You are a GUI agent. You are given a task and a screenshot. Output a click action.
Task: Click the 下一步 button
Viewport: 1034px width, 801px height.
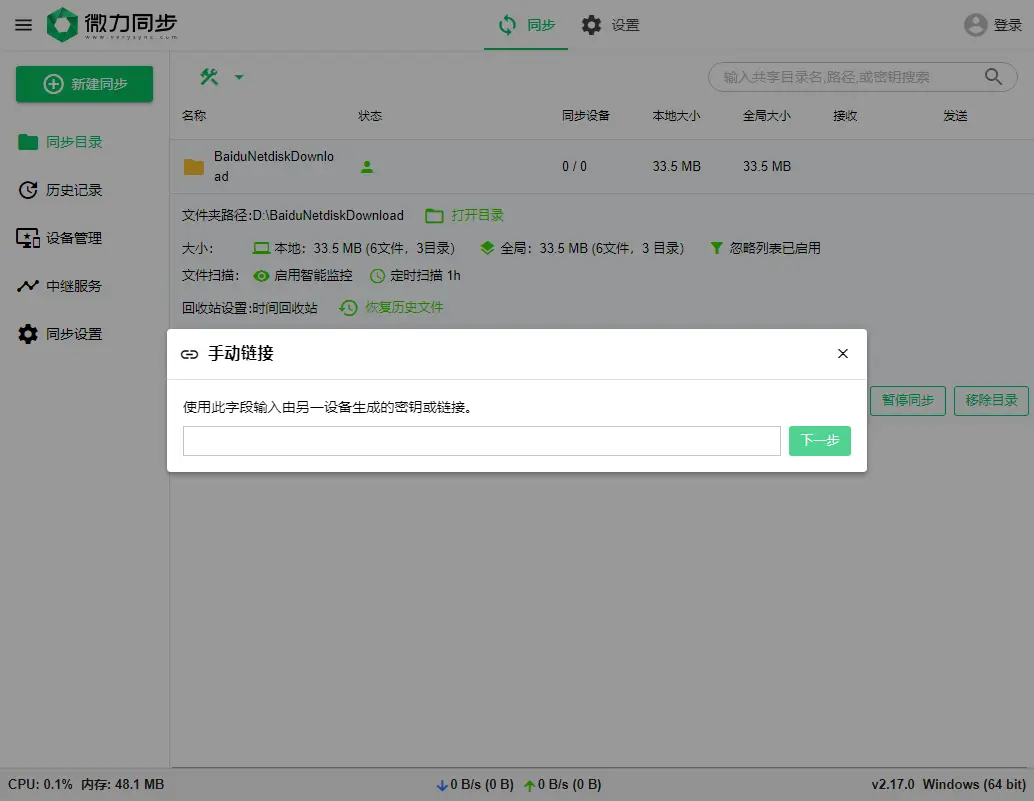[x=819, y=441]
